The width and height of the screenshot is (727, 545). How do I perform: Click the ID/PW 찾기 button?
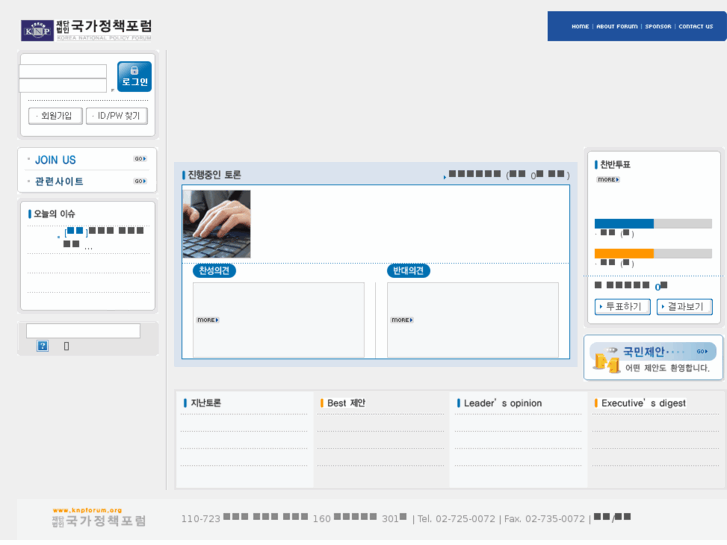[117, 116]
